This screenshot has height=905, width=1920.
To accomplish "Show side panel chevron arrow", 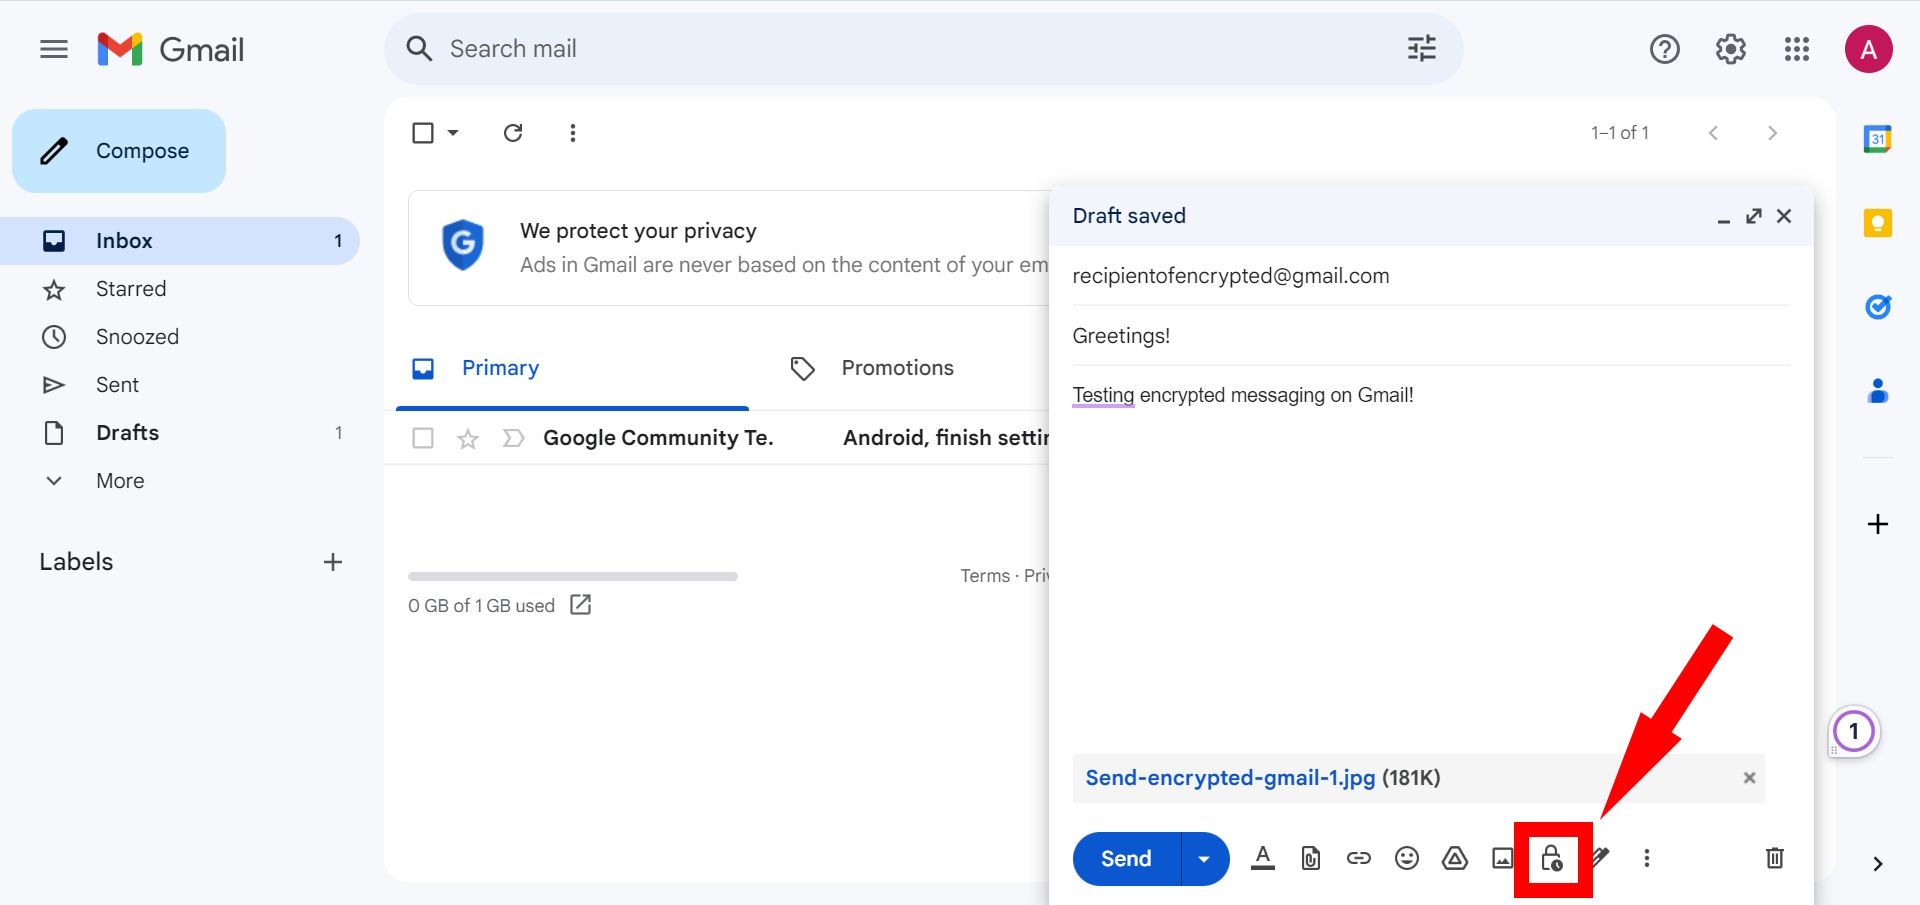I will tap(1877, 864).
